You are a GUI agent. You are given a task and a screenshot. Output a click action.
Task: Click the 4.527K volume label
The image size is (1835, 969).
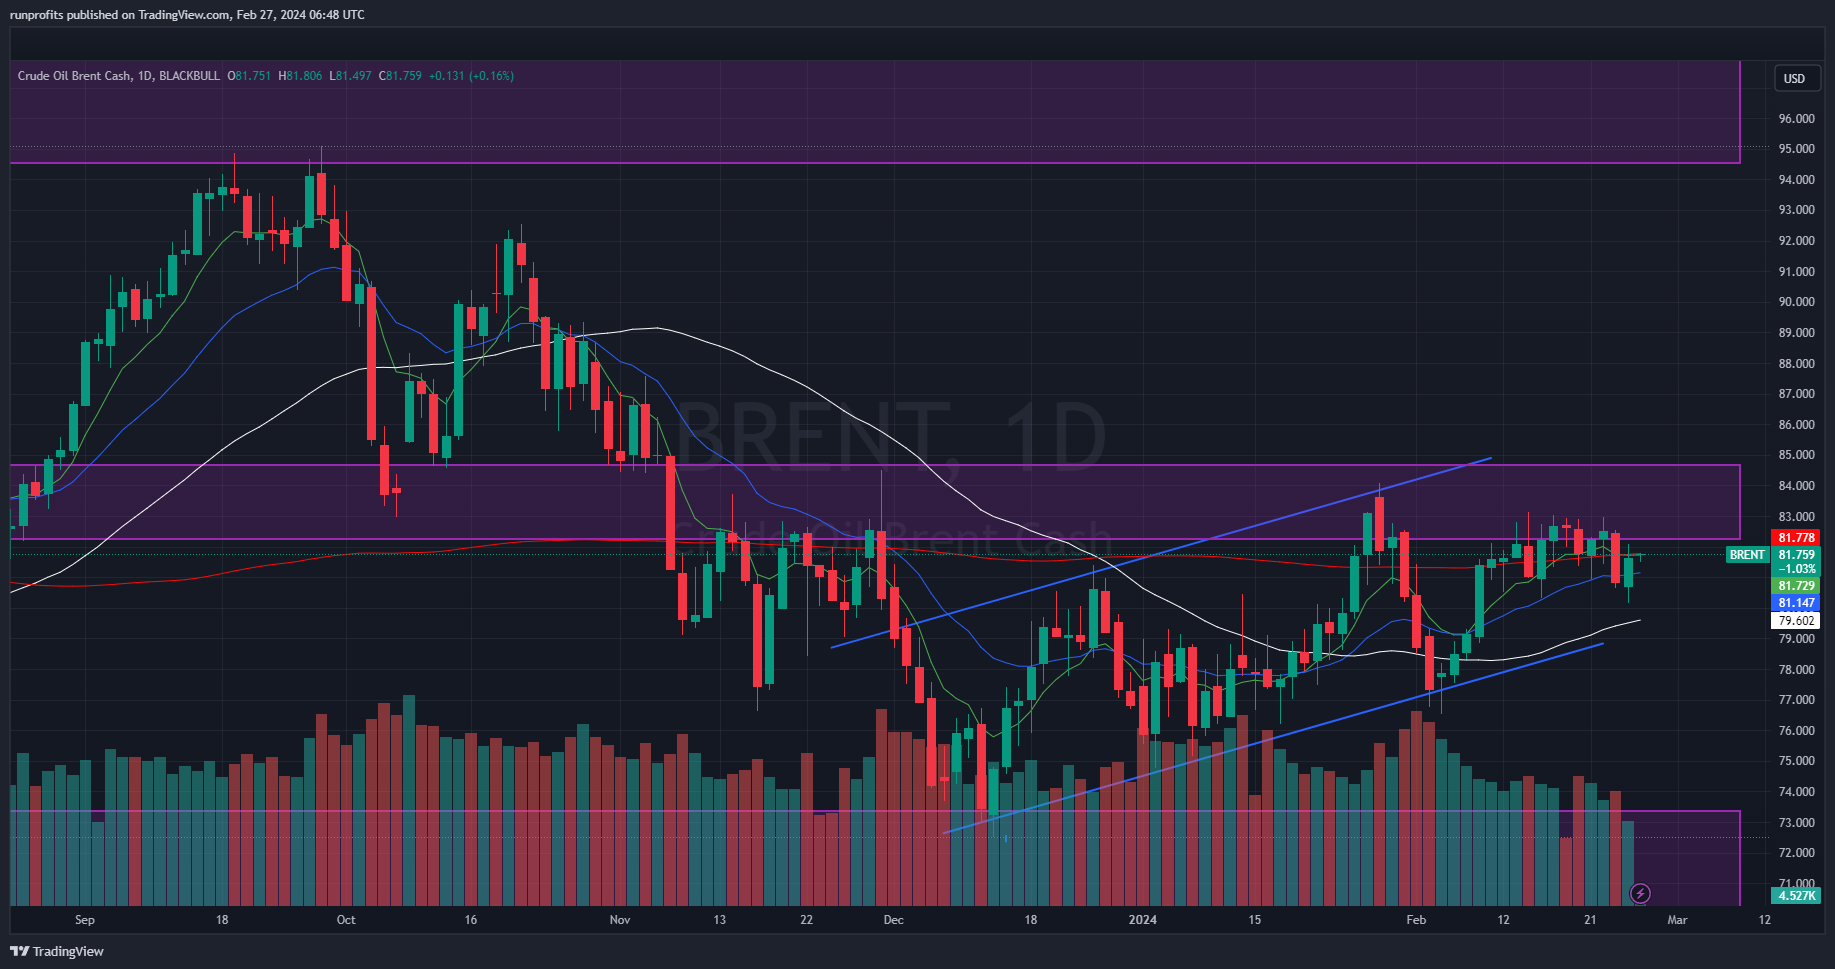(1796, 895)
